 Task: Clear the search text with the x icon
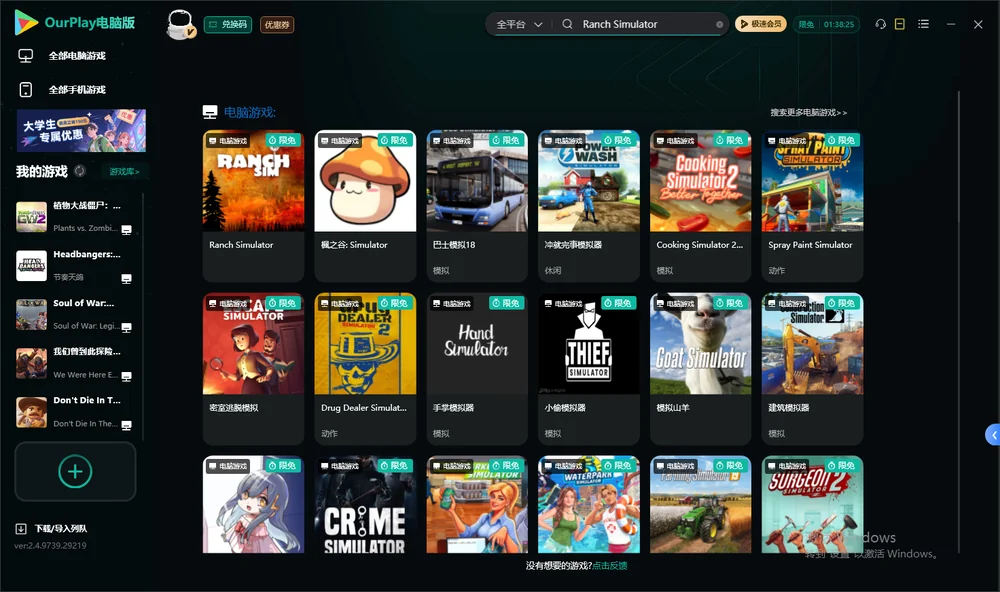tap(719, 24)
